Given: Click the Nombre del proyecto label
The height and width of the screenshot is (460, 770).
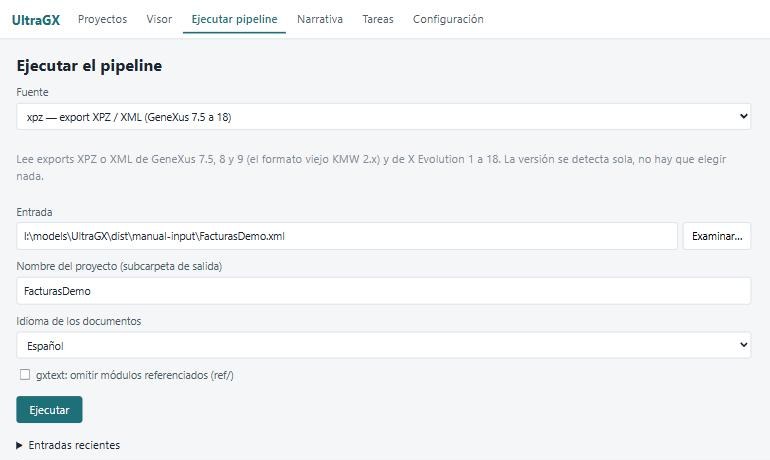Looking at the screenshot, I should click(x=119, y=266).
